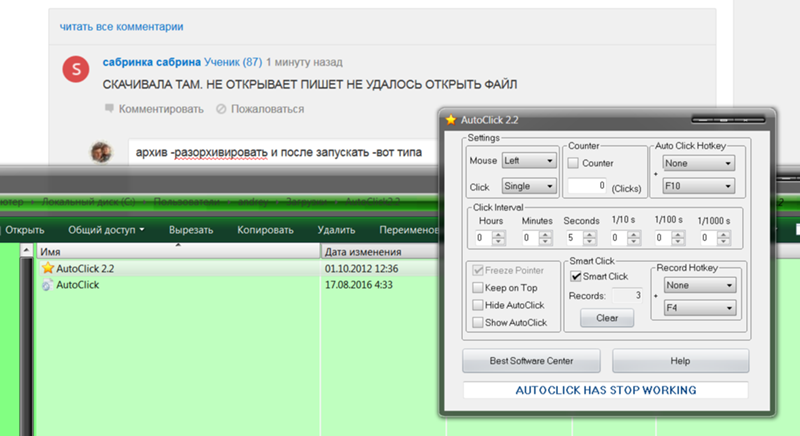Click the Hours spinner arrows
This screenshot has height=436, width=800.
(x=499, y=238)
